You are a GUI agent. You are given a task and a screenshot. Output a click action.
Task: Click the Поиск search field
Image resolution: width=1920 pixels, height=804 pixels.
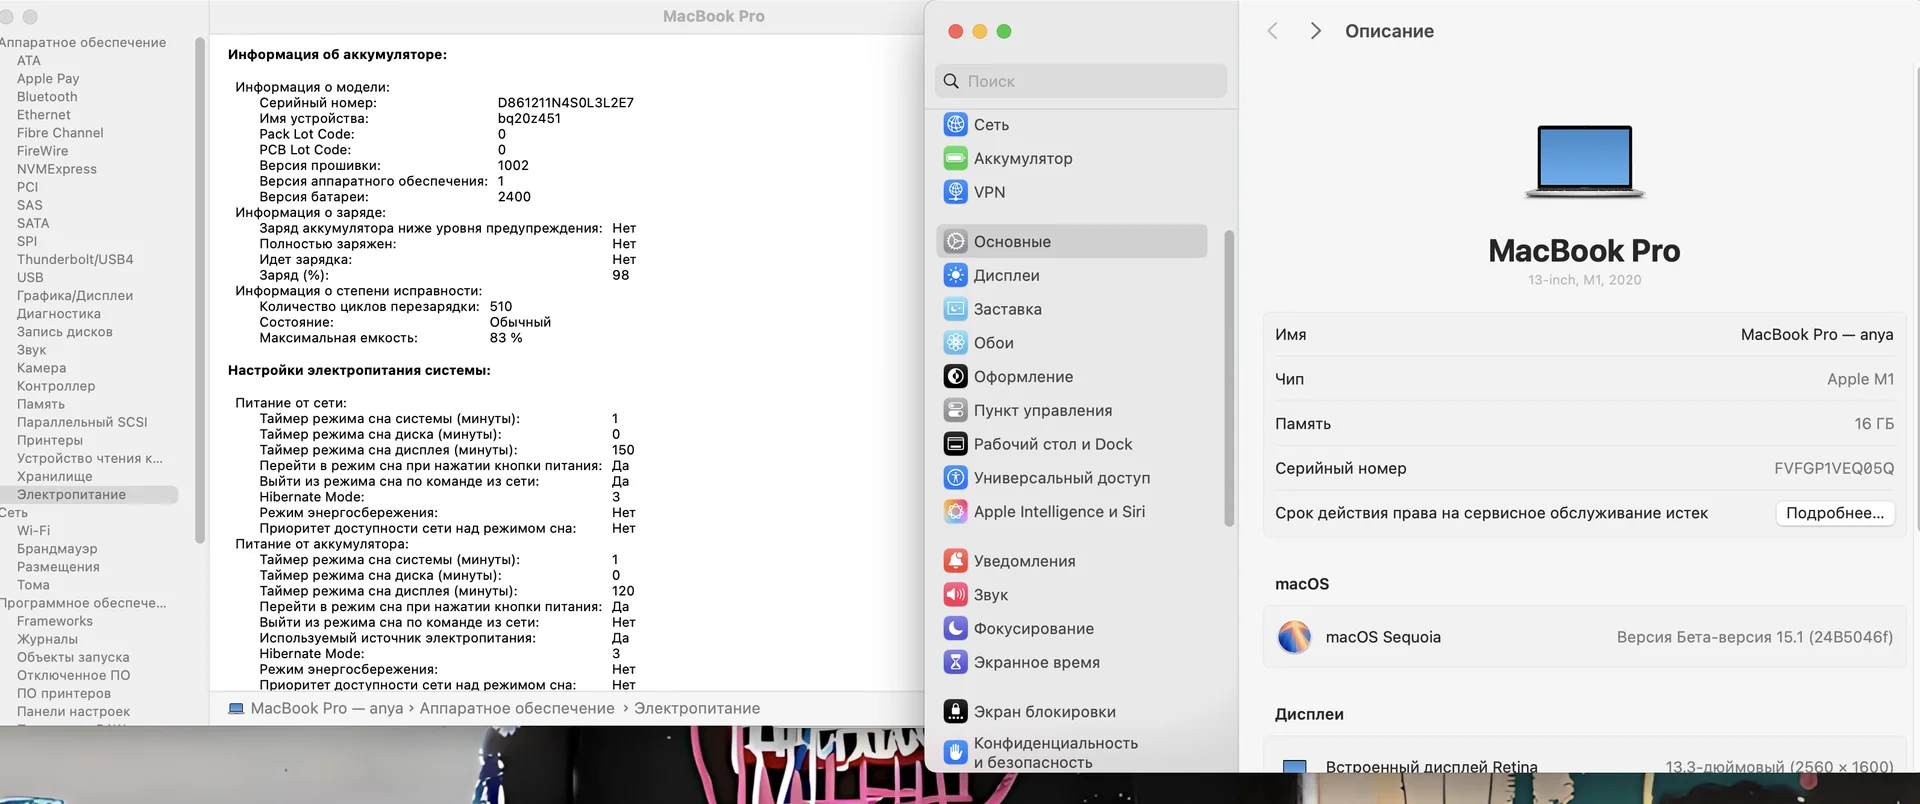click(1081, 81)
